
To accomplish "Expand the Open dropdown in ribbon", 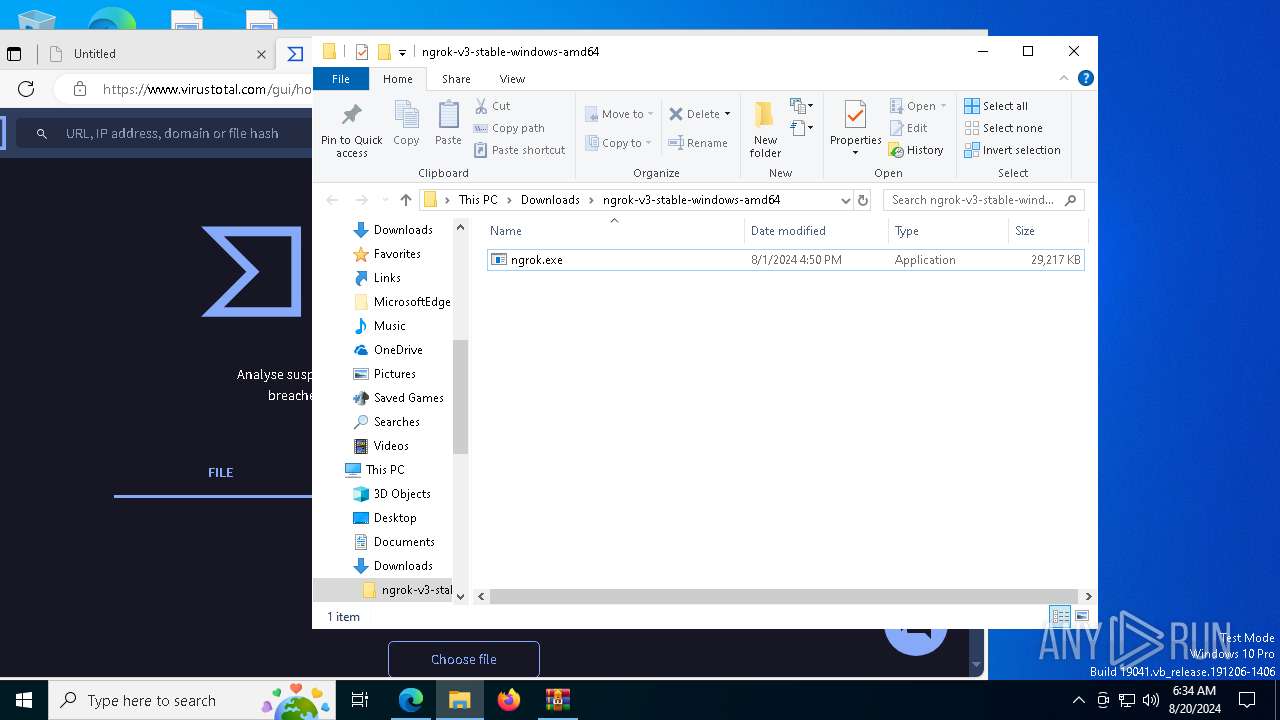I will pyautogui.click(x=943, y=106).
